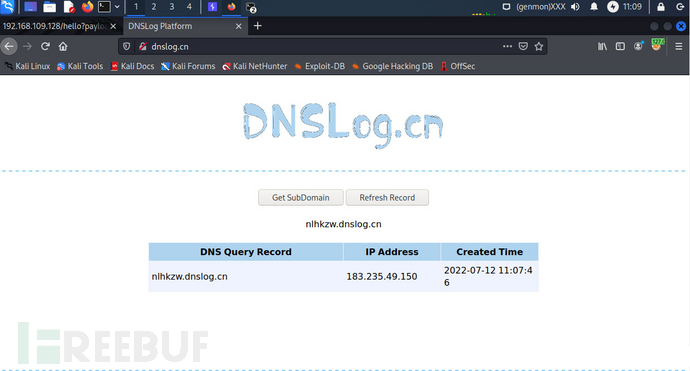690x371 pixels.
Task: Open the OffSec bookmark
Action: point(458,66)
